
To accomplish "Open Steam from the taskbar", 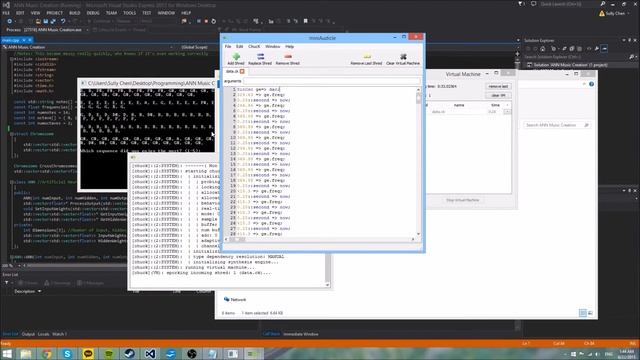I will tap(129, 354).
